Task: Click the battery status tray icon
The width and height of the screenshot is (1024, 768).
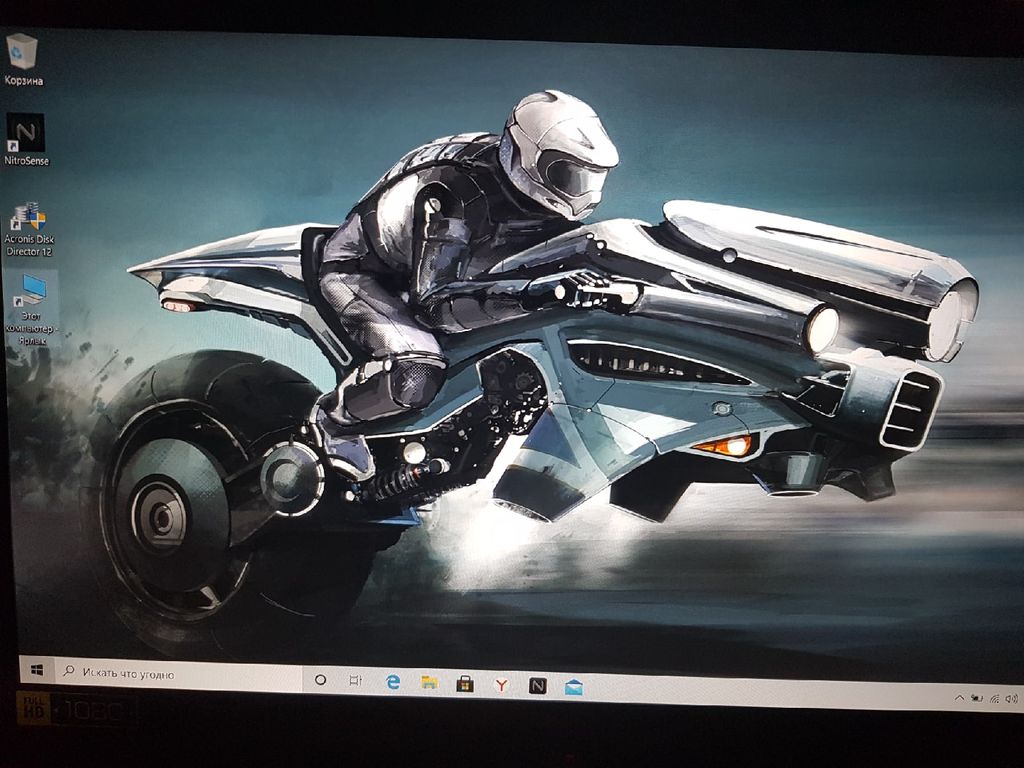Action: (x=976, y=697)
